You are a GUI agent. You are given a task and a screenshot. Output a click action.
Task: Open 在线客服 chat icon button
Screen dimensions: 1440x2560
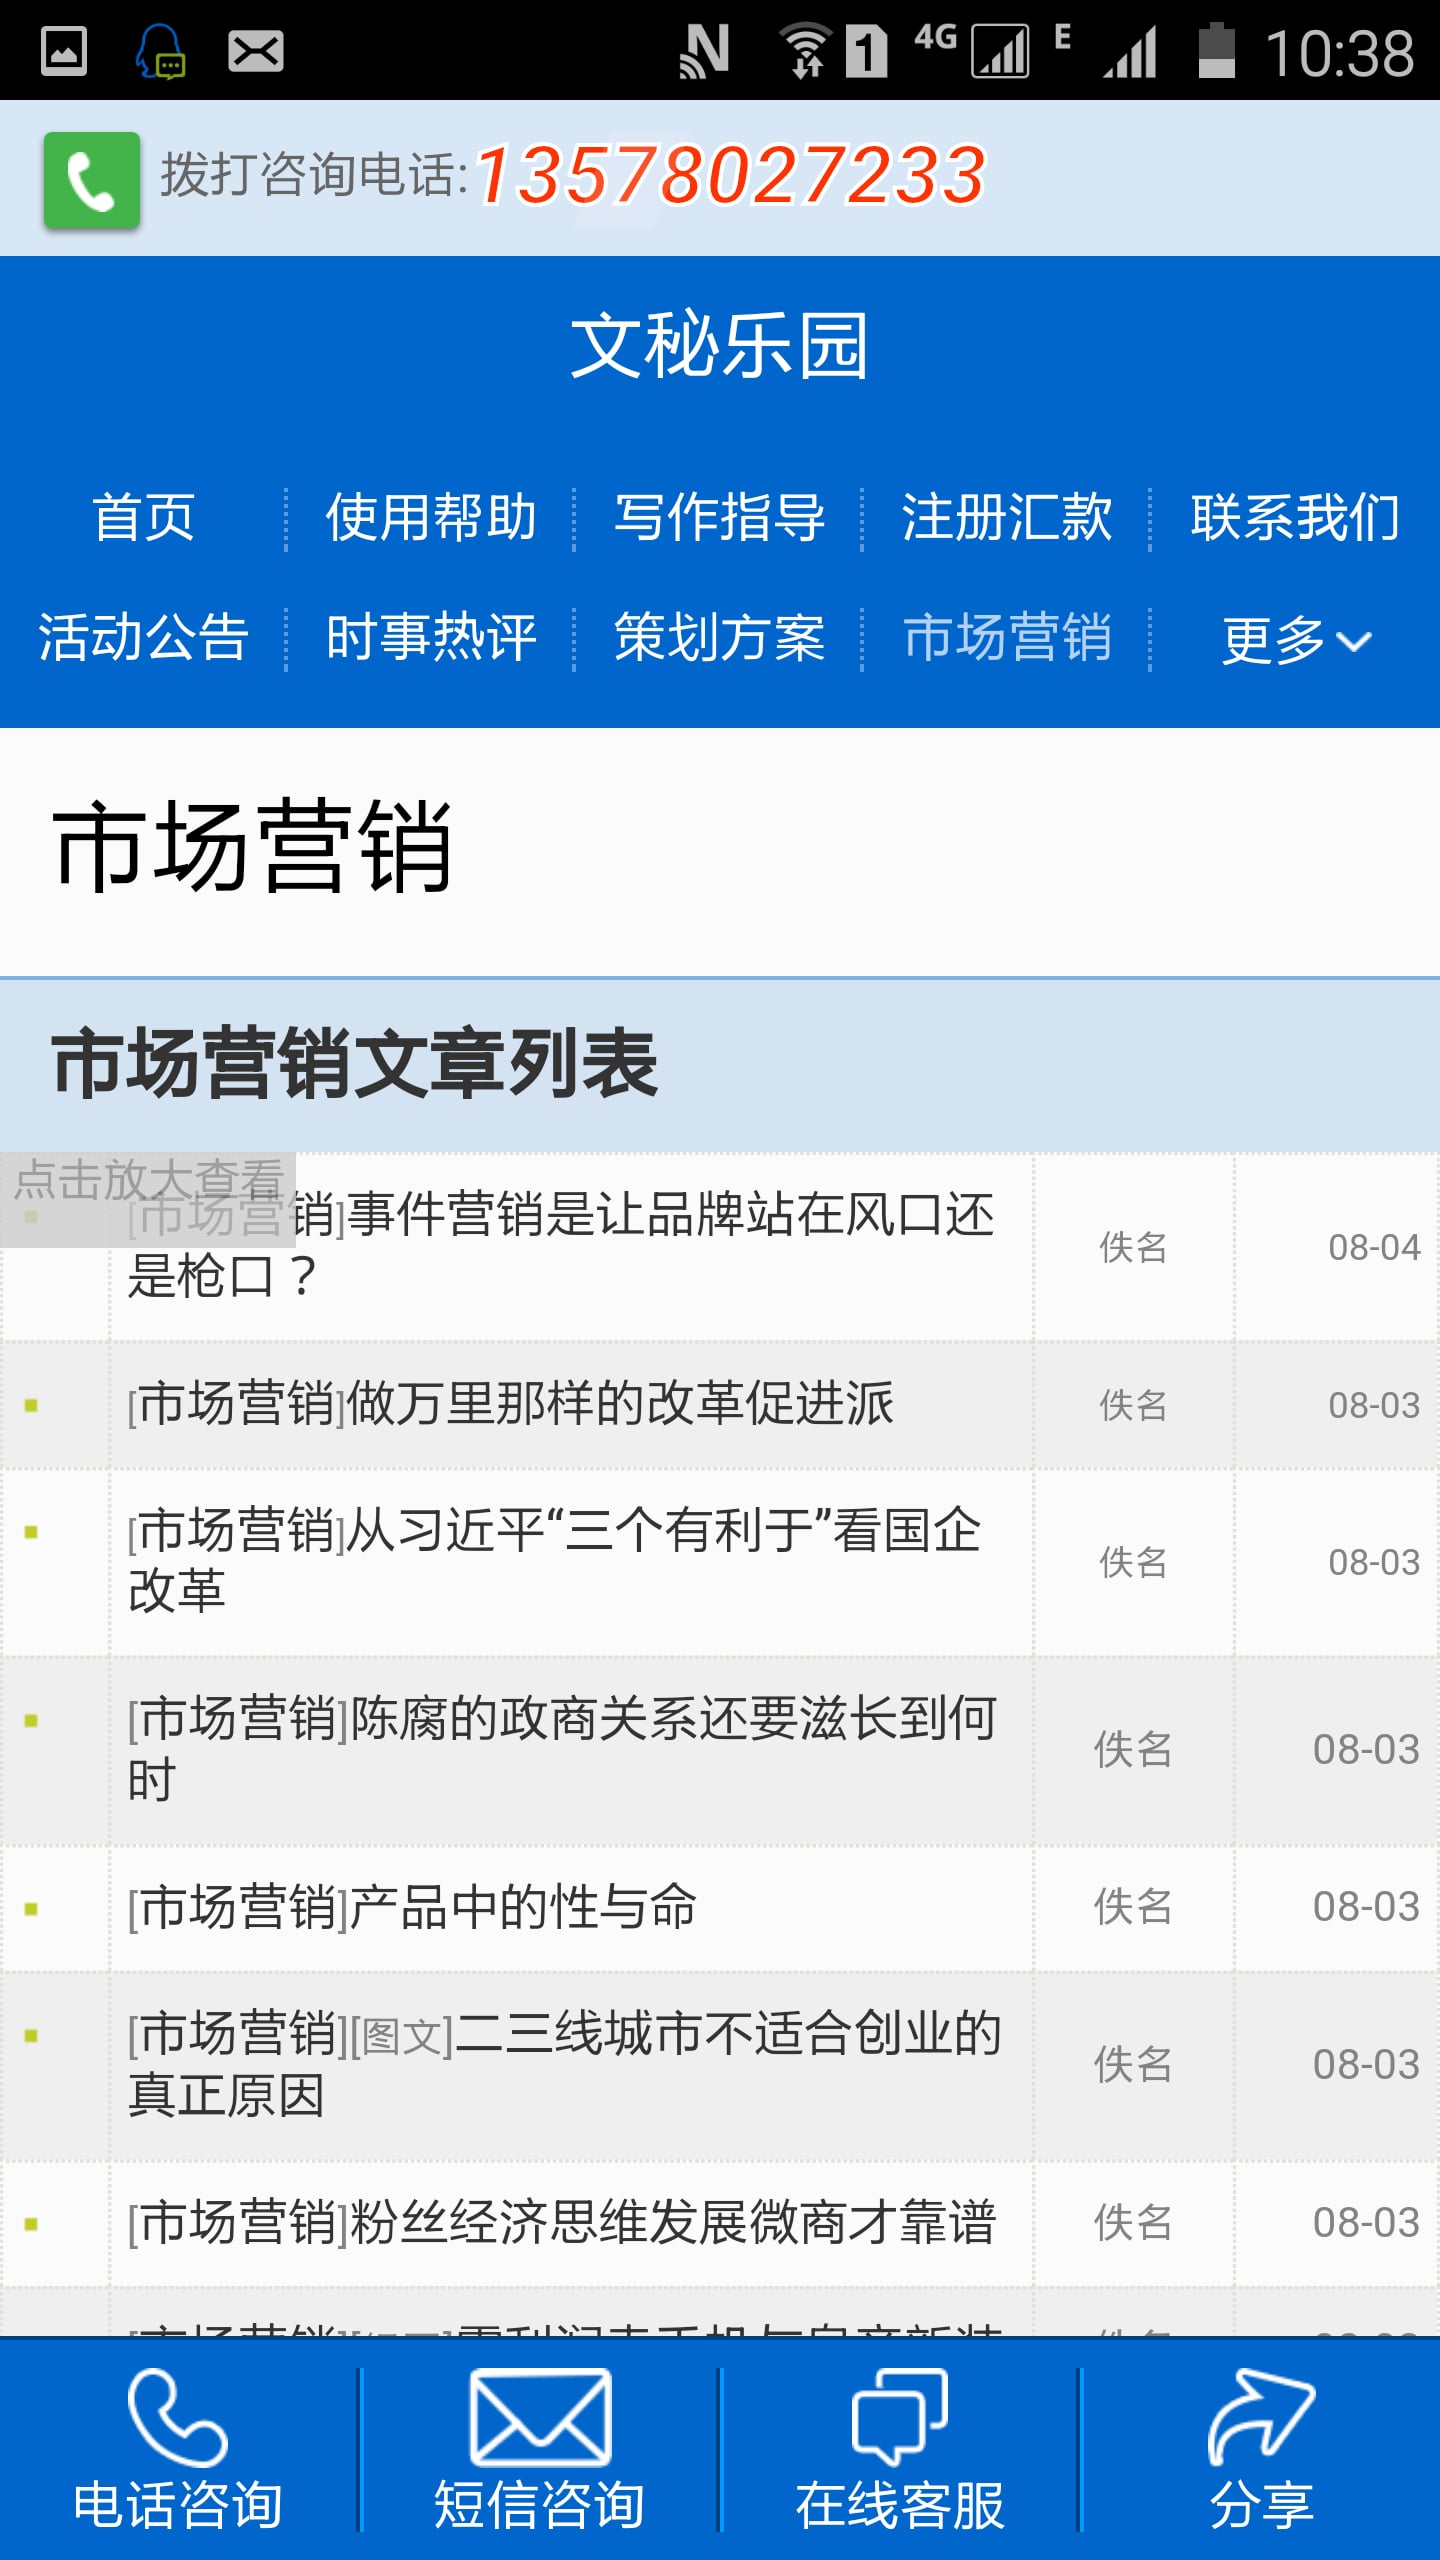(900, 2448)
